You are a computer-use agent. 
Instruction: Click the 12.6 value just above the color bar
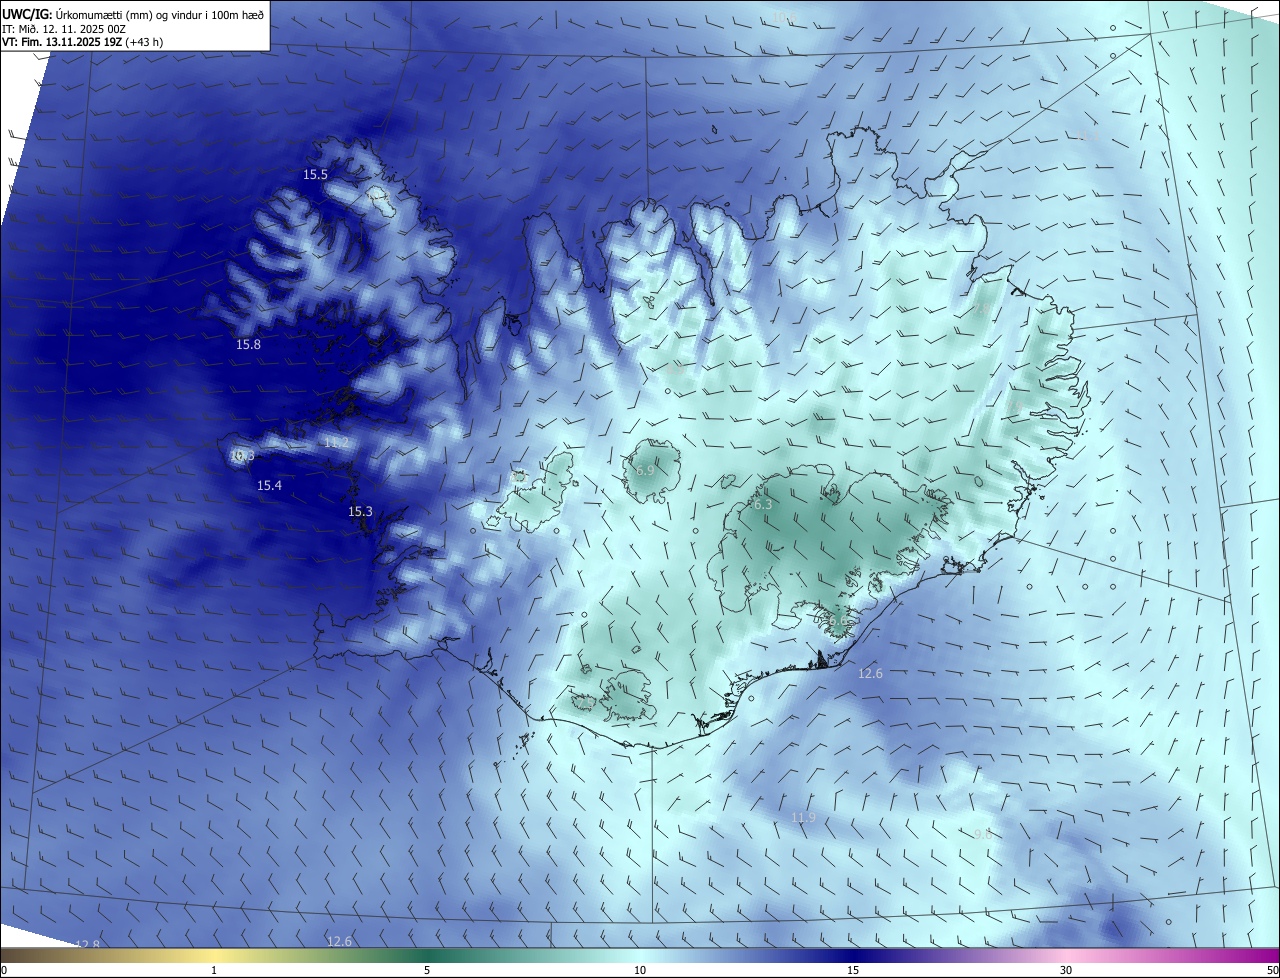[x=339, y=941]
